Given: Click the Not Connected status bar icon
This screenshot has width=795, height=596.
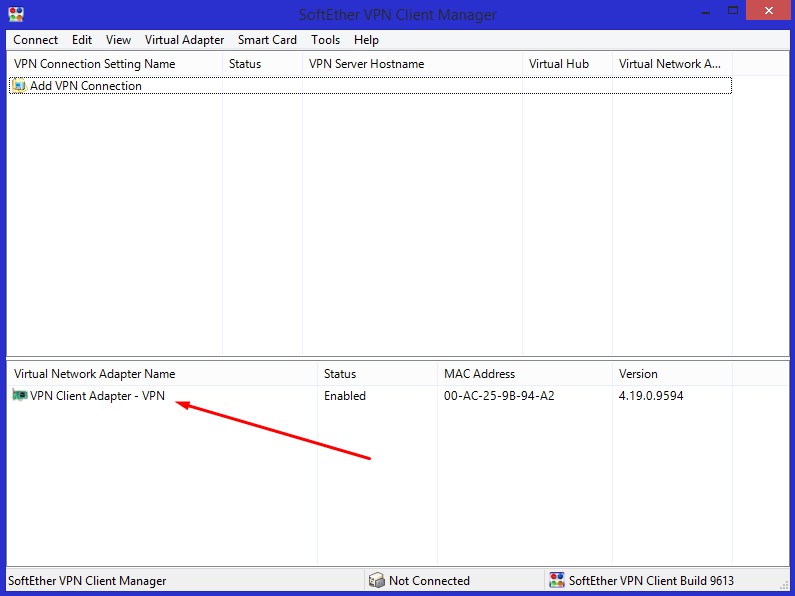Looking at the screenshot, I should pyautogui.click(x=377, y=580).
